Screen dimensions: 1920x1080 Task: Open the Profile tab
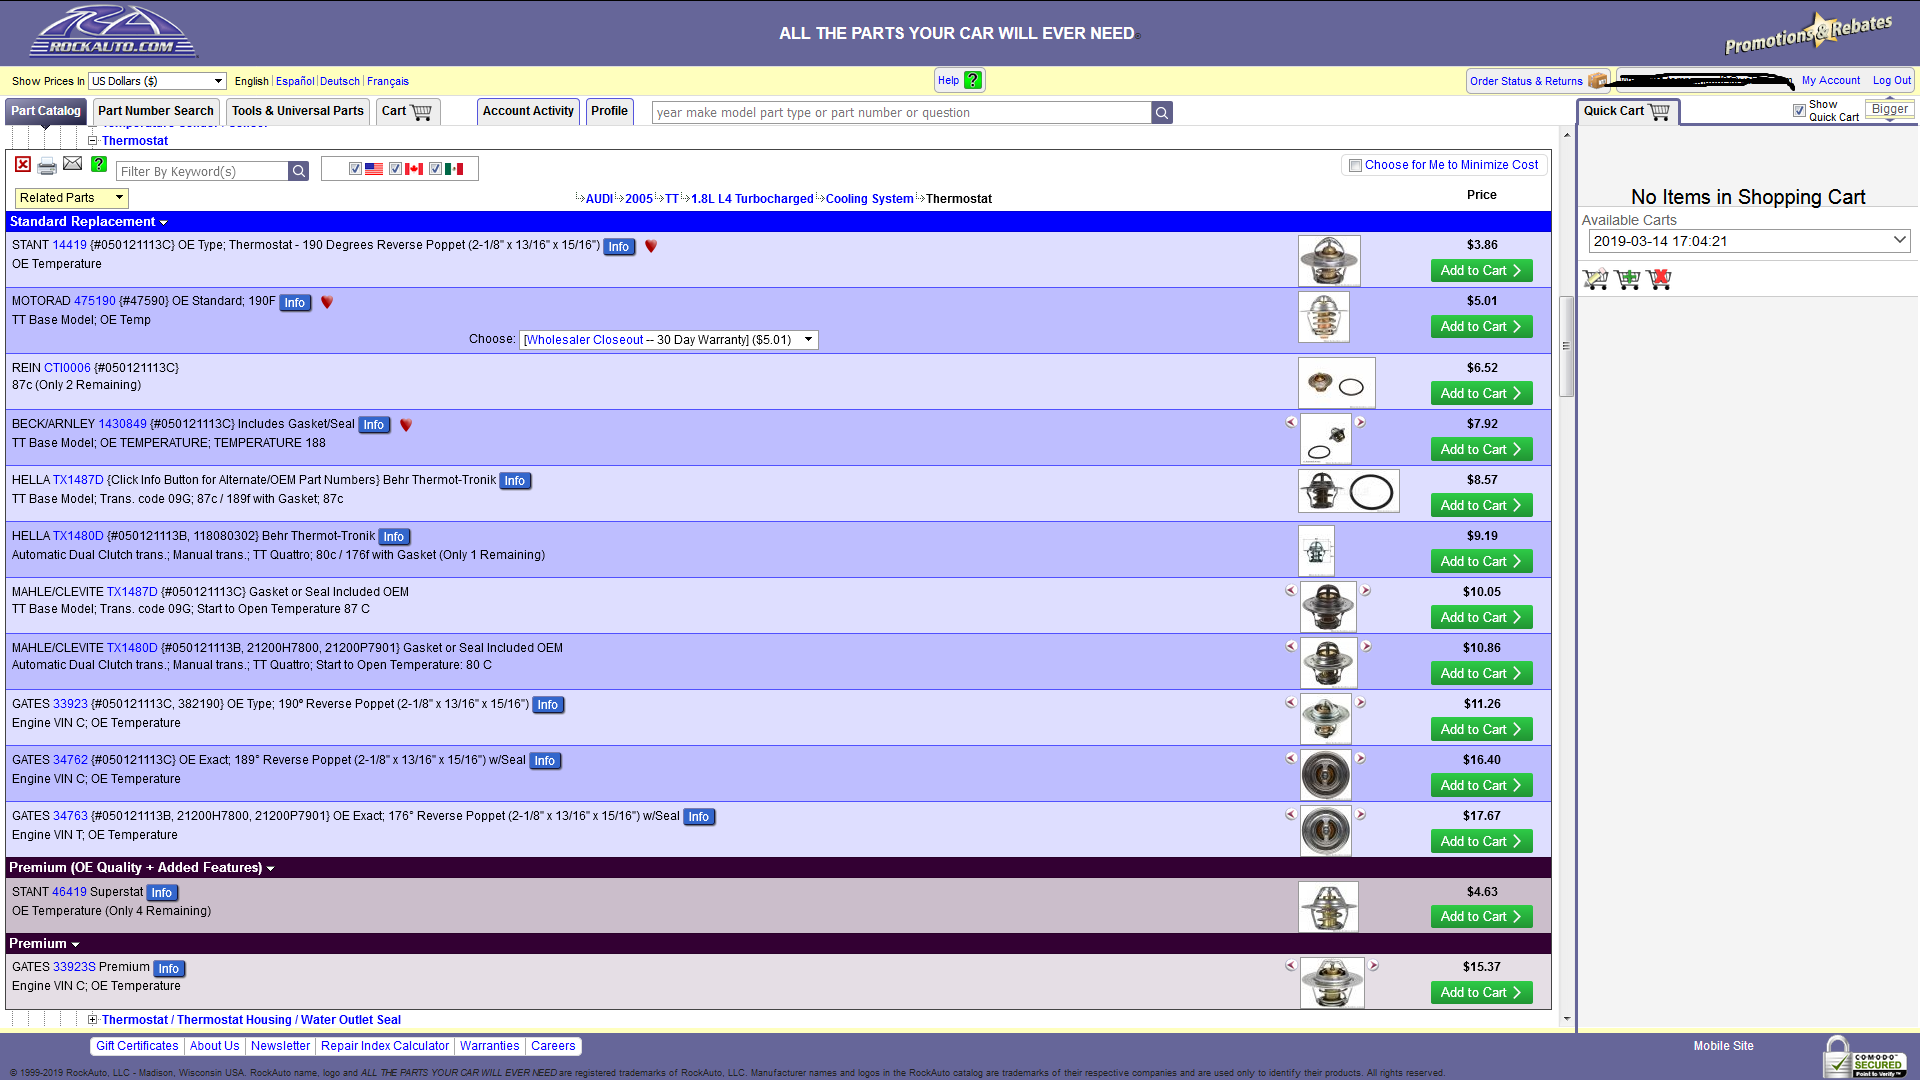click(x=609, y=111)
